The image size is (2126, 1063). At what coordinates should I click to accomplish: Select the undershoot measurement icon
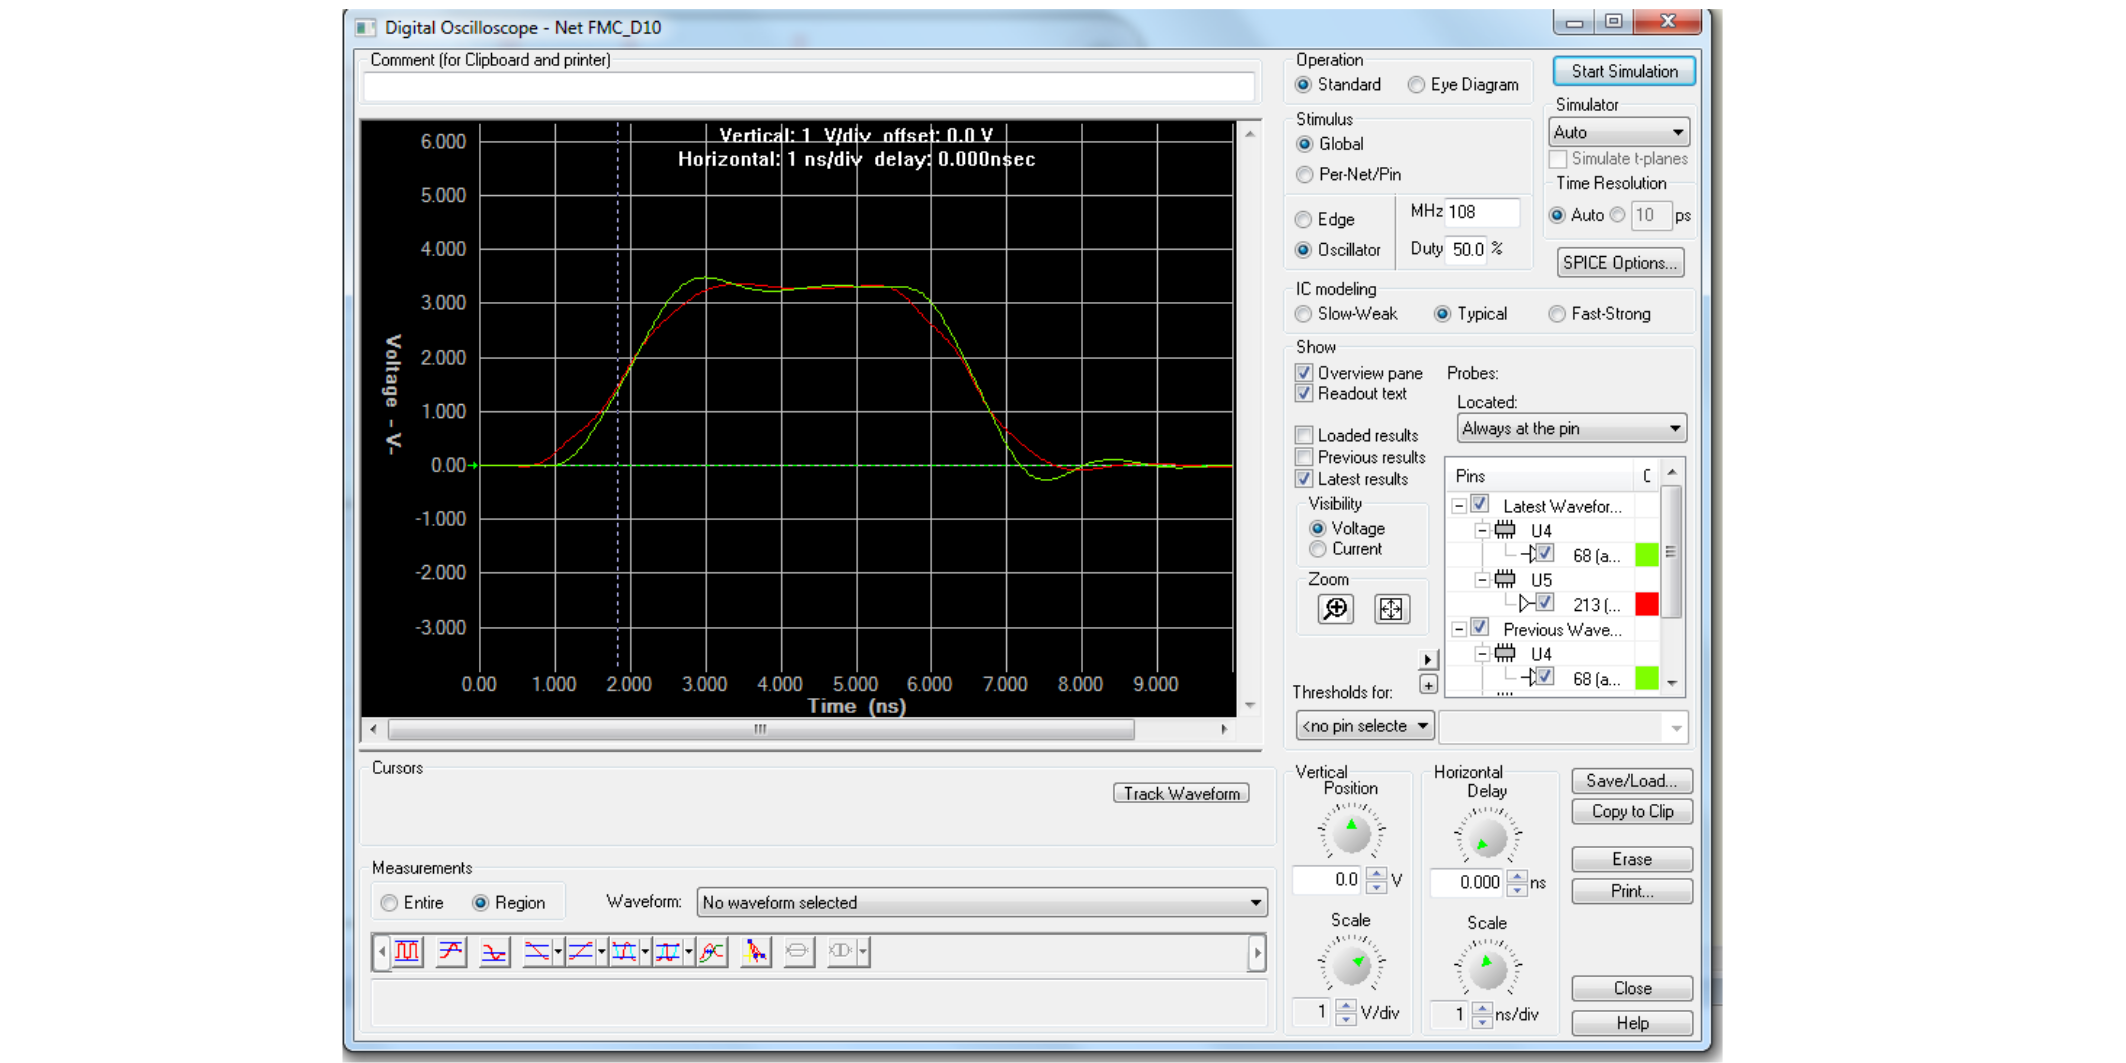pyautogui.click(x=494, y=951)
